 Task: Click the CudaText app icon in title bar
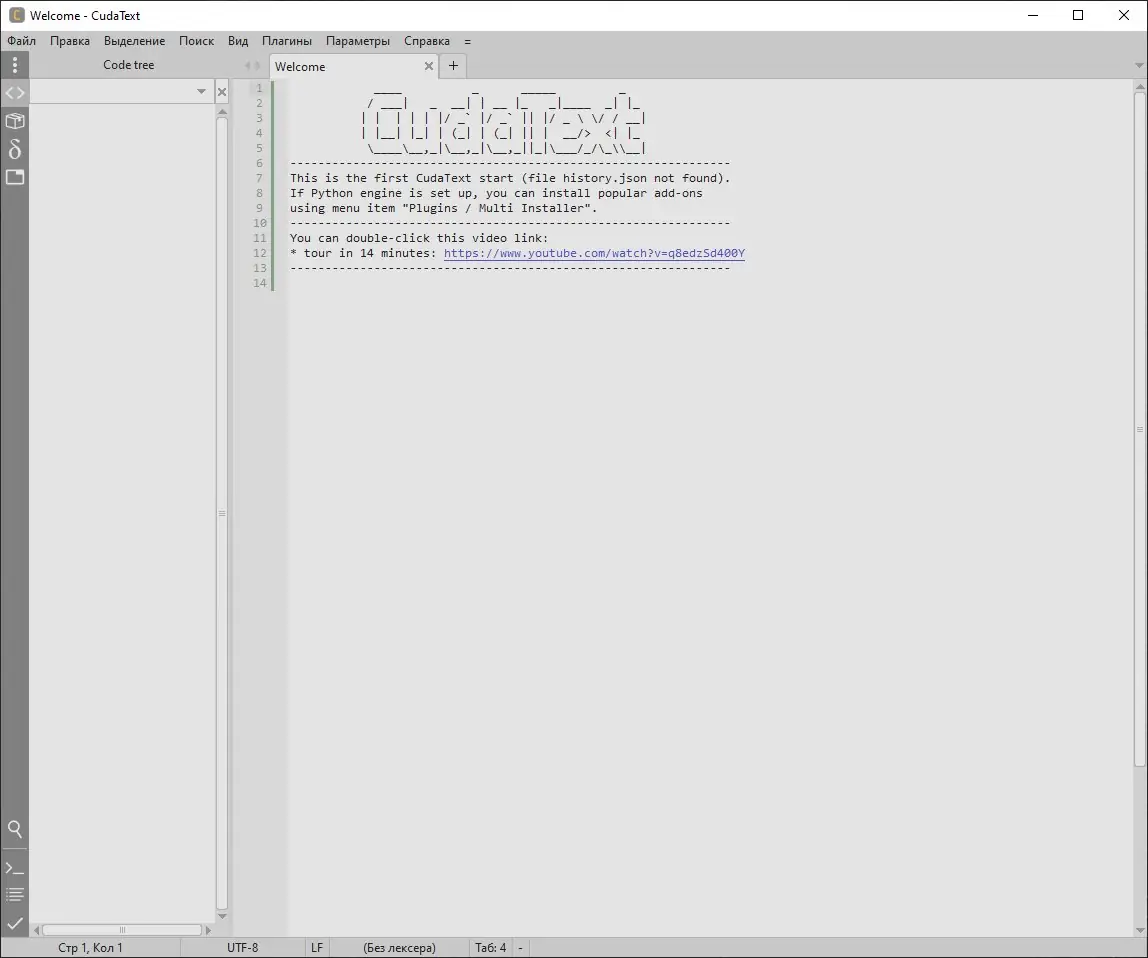coord(16,15)
